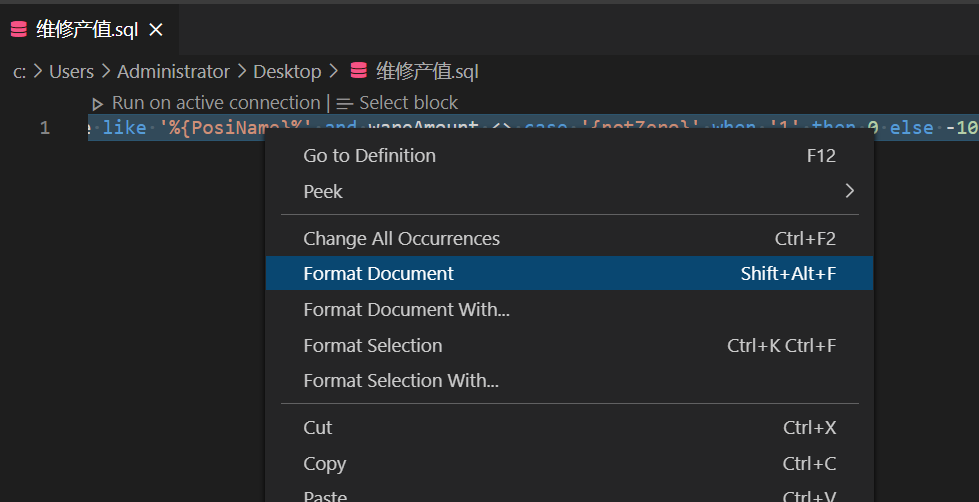
Task: Click Cut in the context menu
Action: [569, 428]
